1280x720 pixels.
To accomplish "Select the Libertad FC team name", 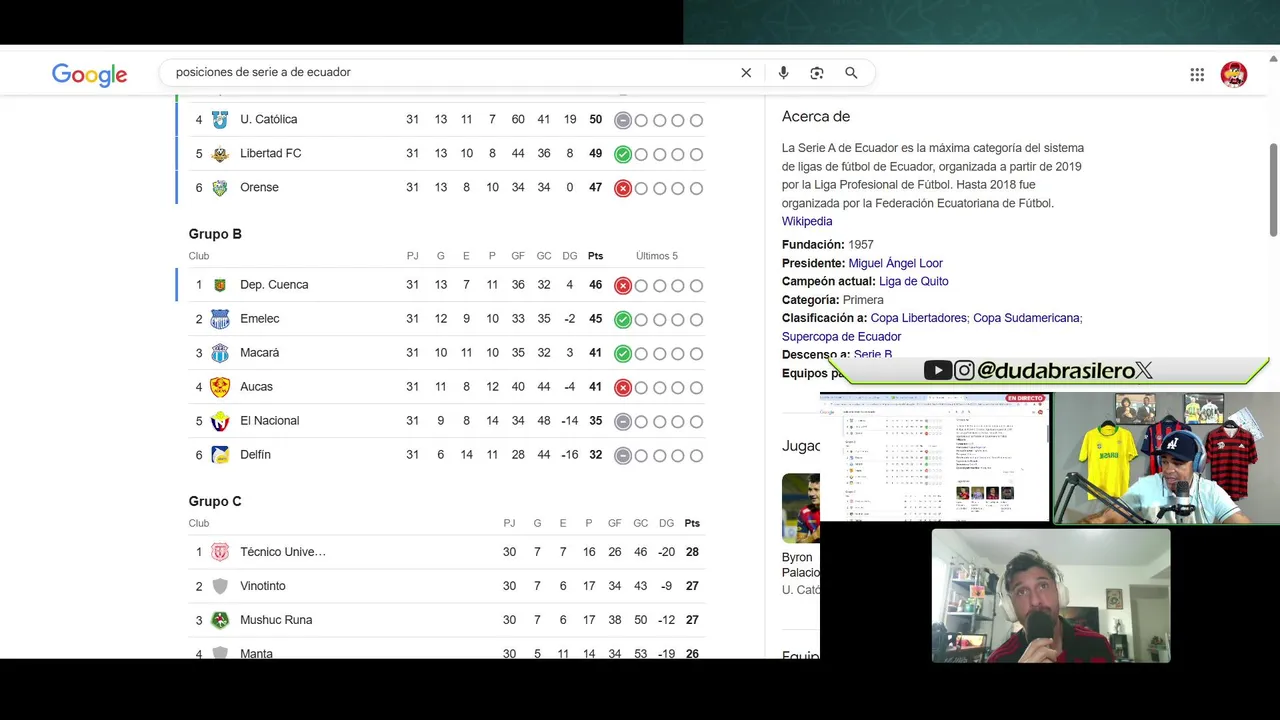I will [271, 154].
